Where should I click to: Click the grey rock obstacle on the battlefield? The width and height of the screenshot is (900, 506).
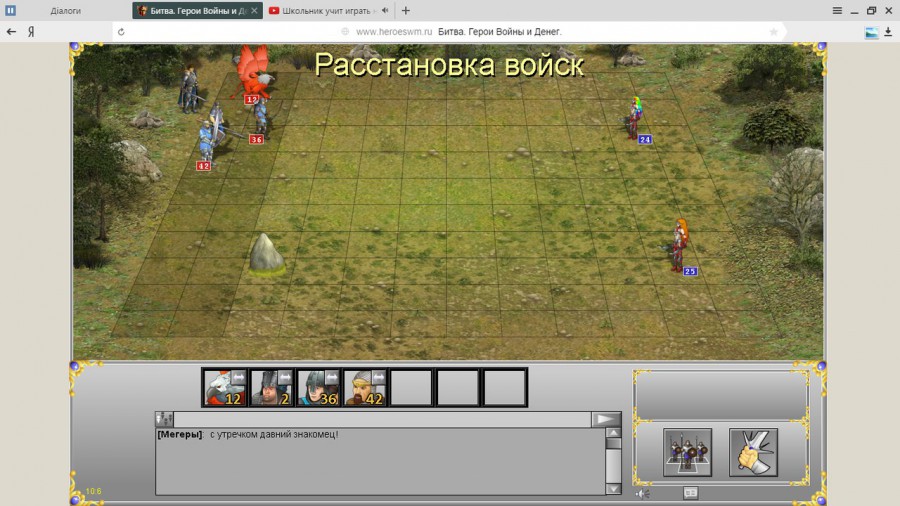click(x=266, y=253)
